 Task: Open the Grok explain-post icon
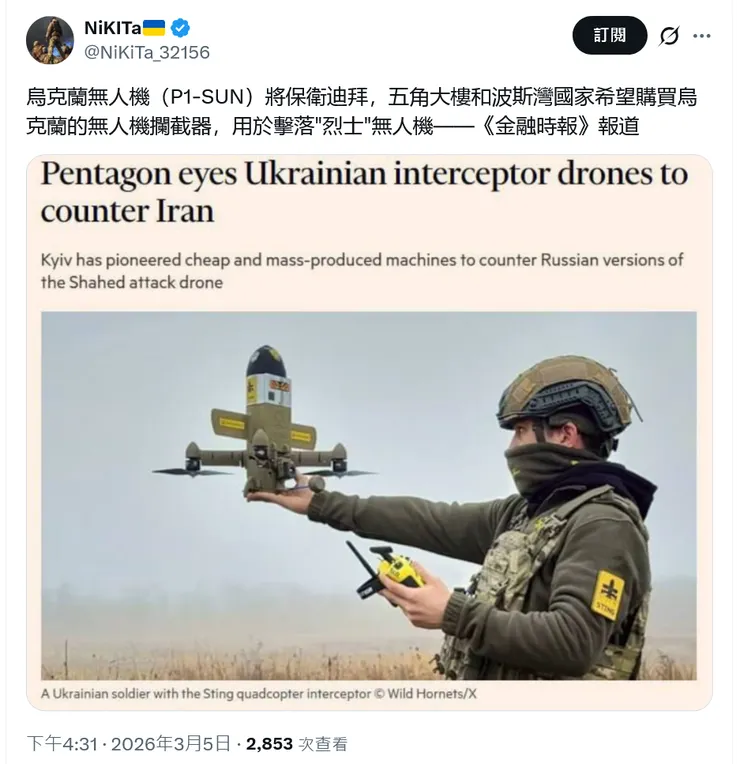point(669,36)
